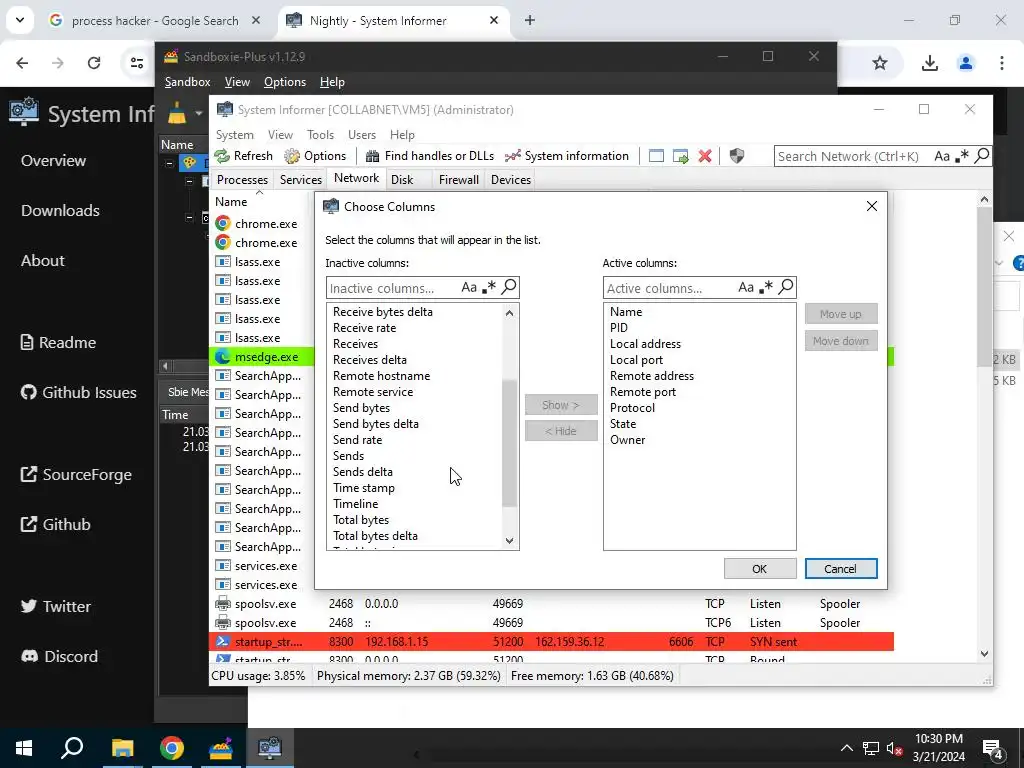The width and height of the screenshot is (1024, 768).
Task: Open Chrome downloads icon
Action: tap(929, 63)
